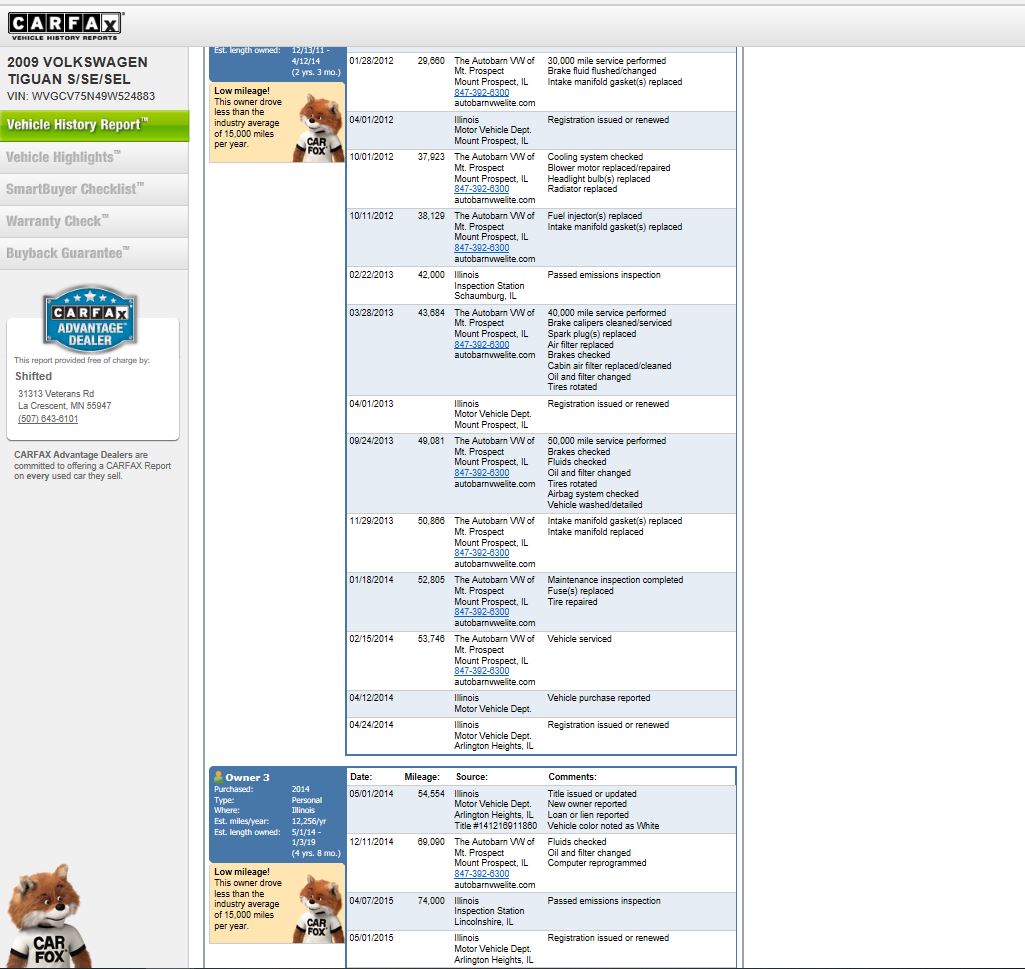Click the Autobarn phone link in the 12/11/2014 row
1025x969 pixels.
pos(482,874)
